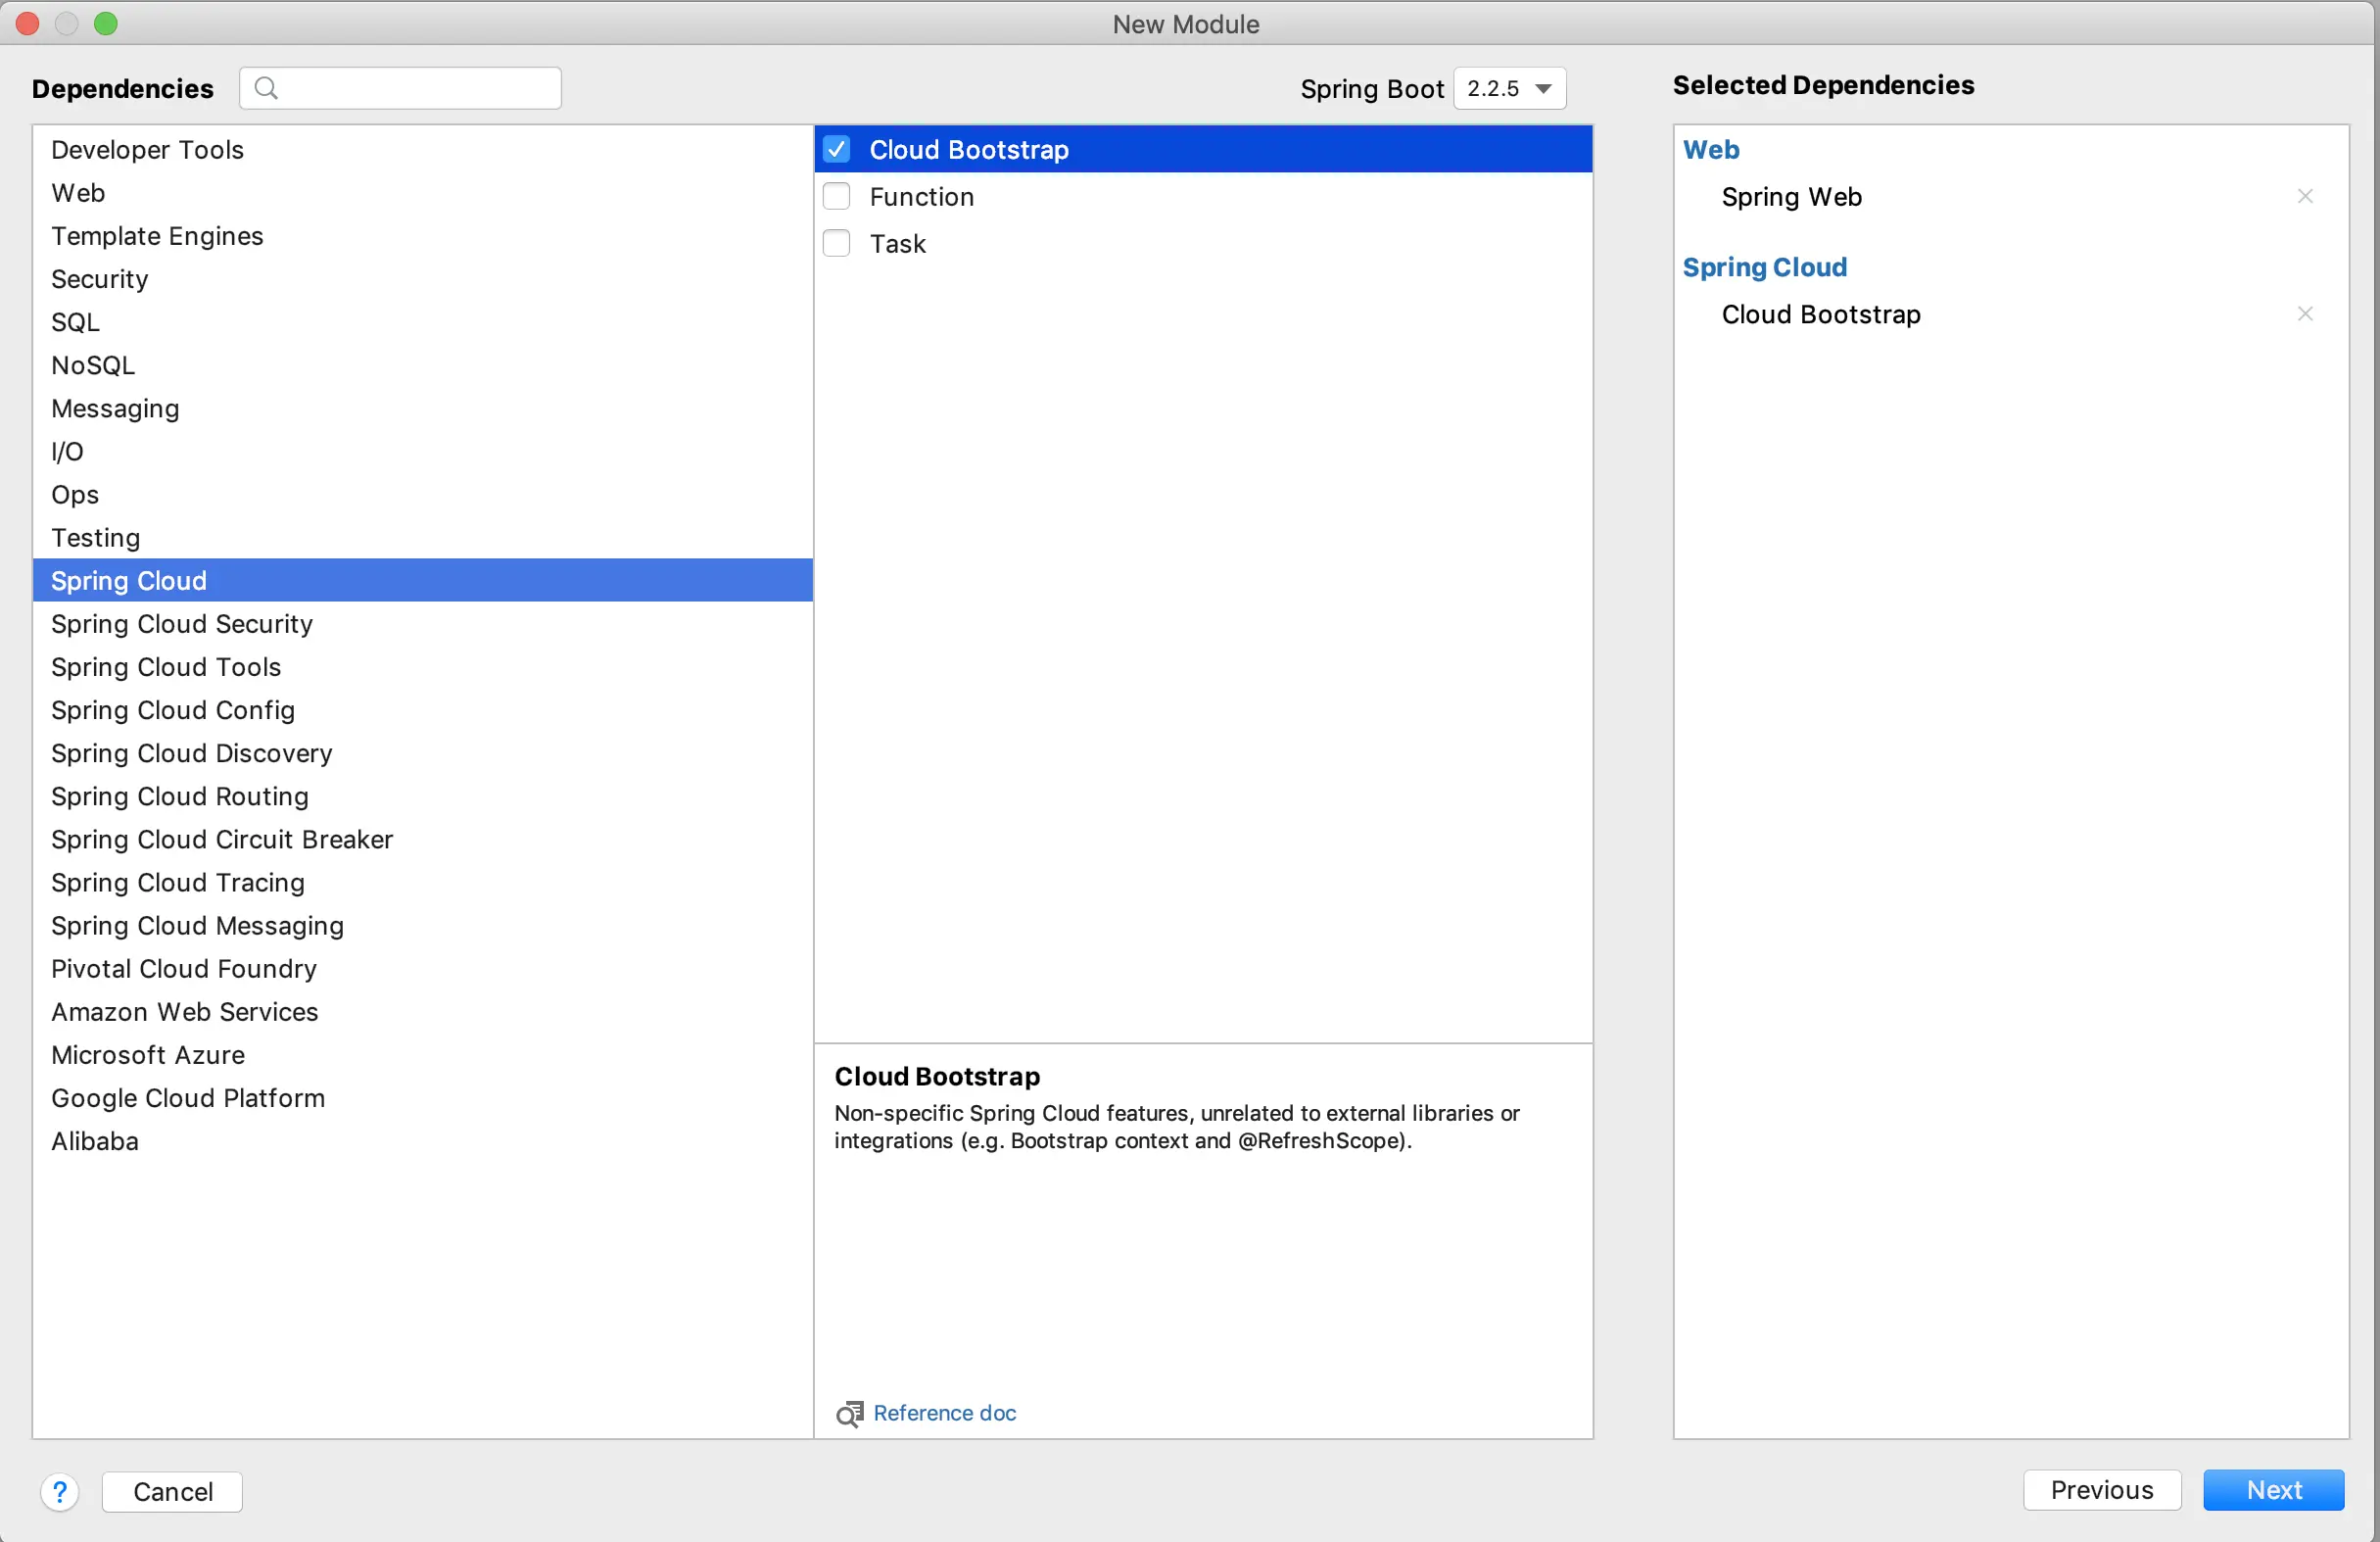This screenshot has height=1542, width=2380.
Task: Open the Spring Boot version dropdown
Action: (x=1509, y=88)
